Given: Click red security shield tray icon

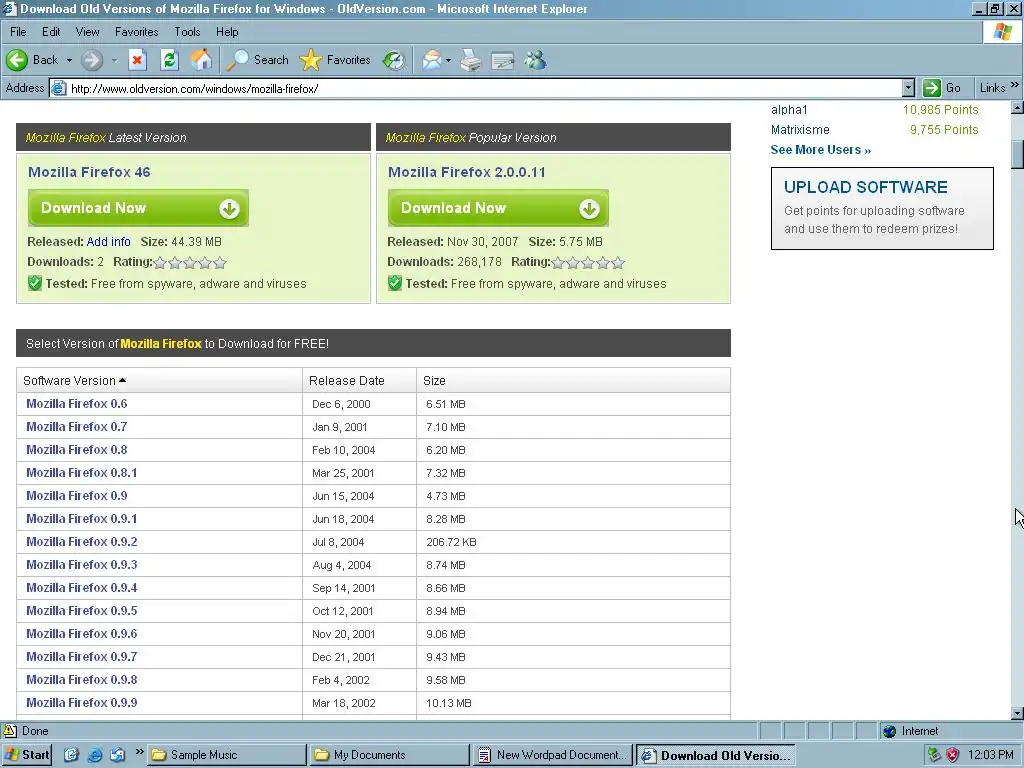Looking at the screenshot, I should click(x=953, y=755).
